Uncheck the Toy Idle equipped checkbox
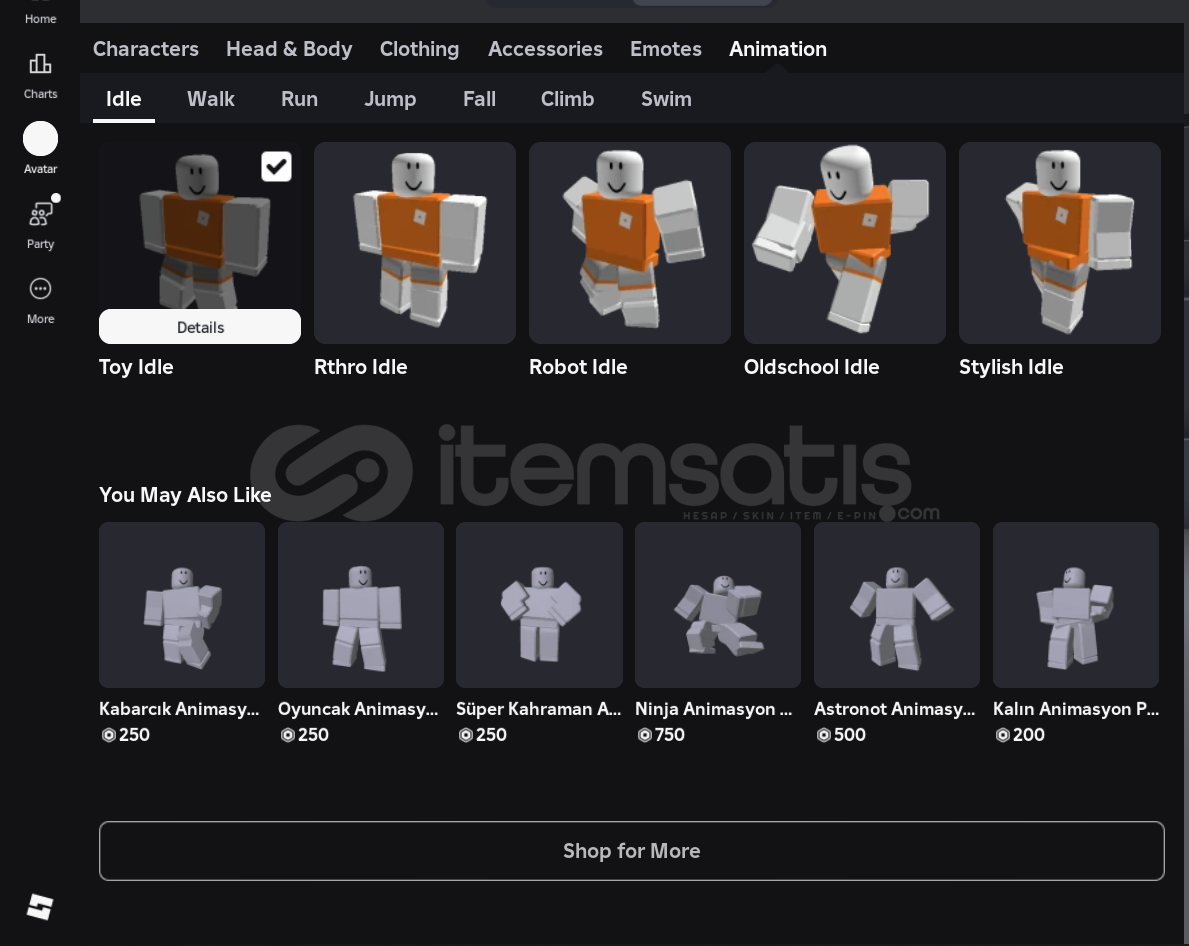Screen dimensions: 1189x946 click(276, 166)
